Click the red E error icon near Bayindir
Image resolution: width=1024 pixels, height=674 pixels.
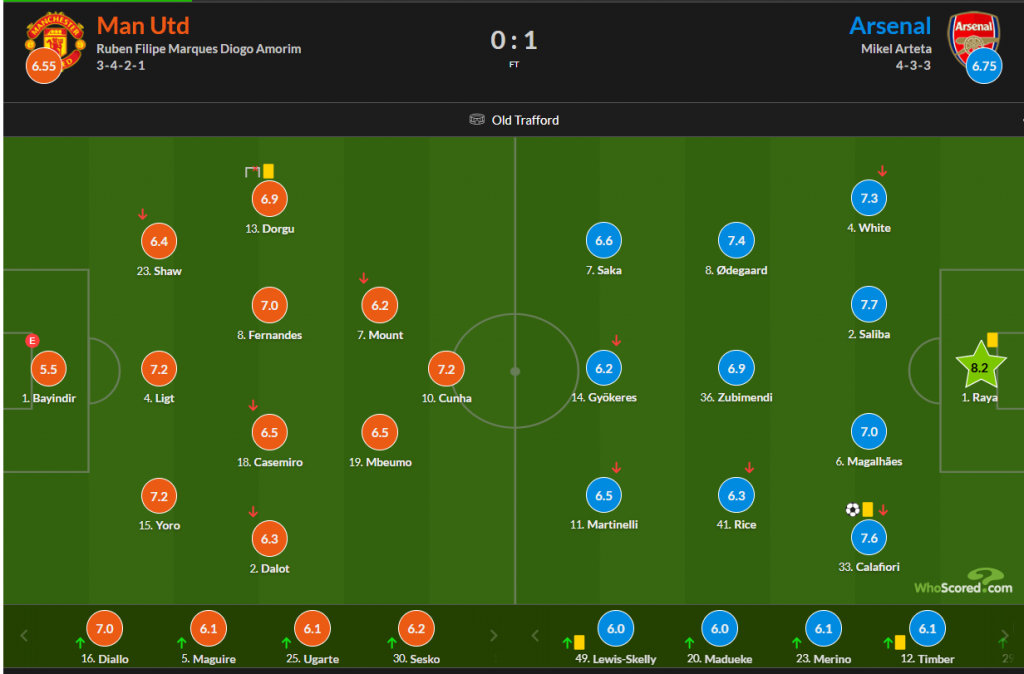click(32, 340)
